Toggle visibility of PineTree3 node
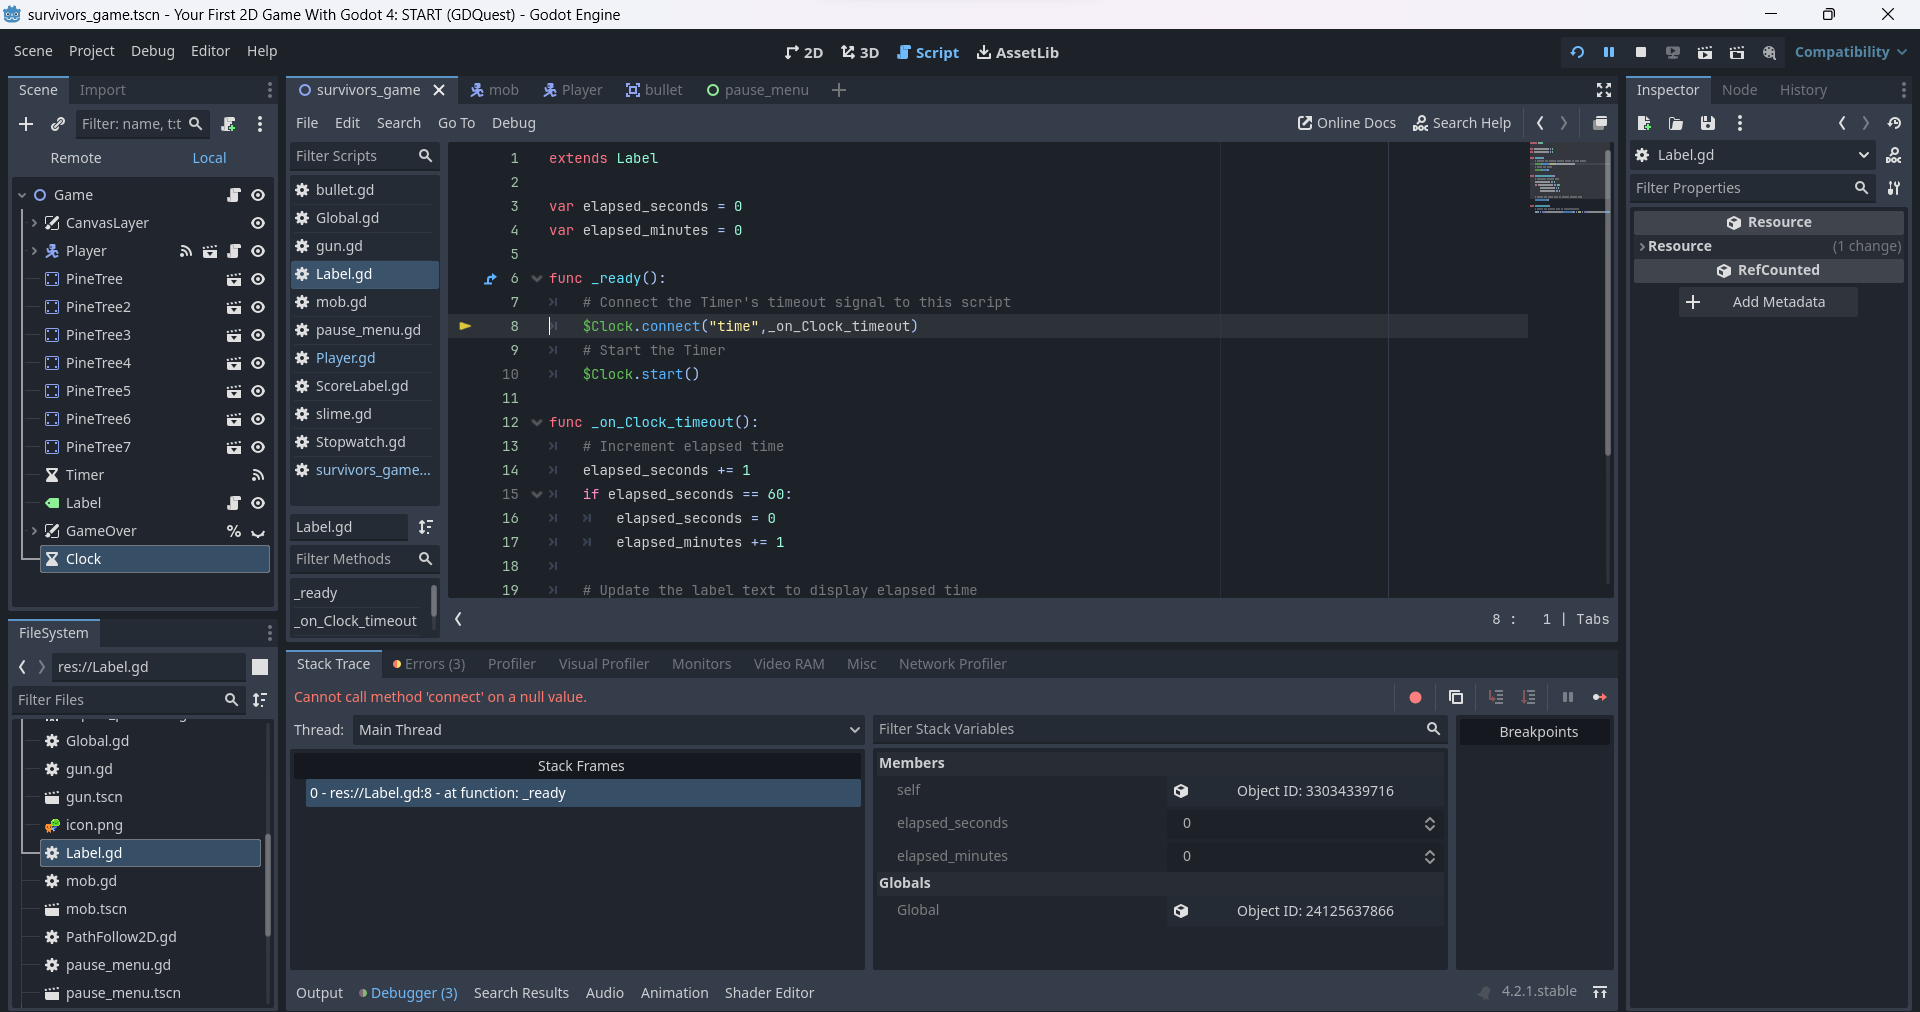 (x=258, y=335)
